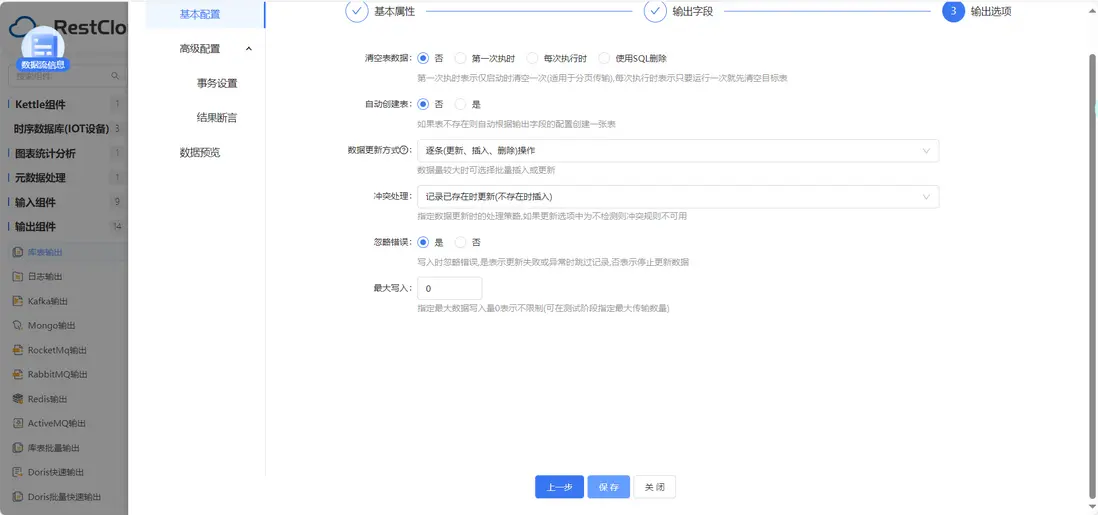Select the Mongo输出 component icon
The width and height of the screenshot is (1098, 515).
tap(19, 325)
